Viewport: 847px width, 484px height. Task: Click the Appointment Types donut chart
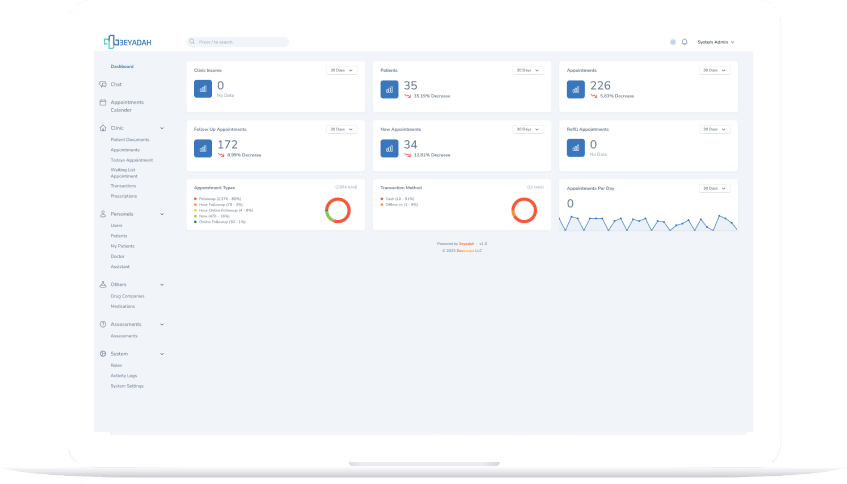338,209
